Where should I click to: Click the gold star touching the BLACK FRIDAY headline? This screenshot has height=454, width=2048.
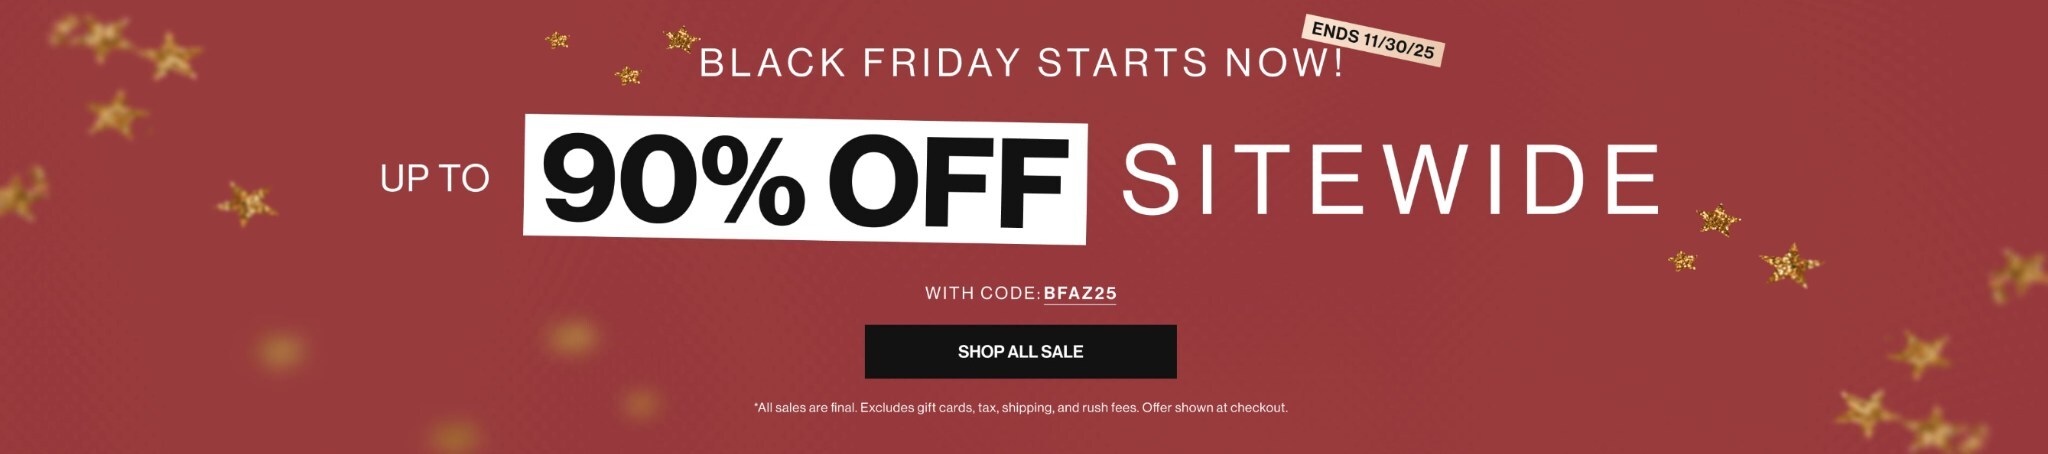[x=682, y=40]
